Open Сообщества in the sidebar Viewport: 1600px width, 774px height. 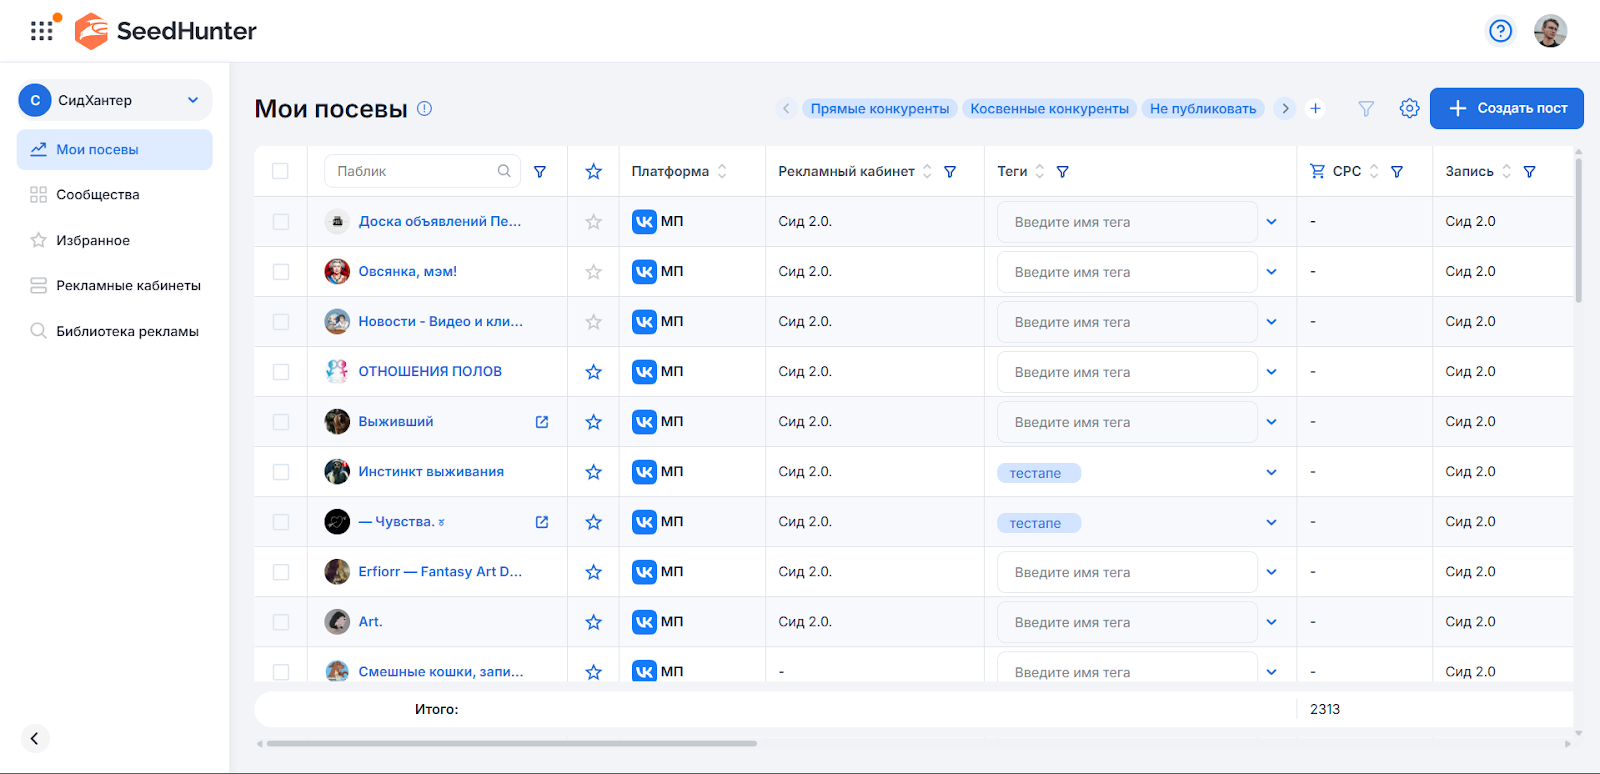[x=97, y=195]
